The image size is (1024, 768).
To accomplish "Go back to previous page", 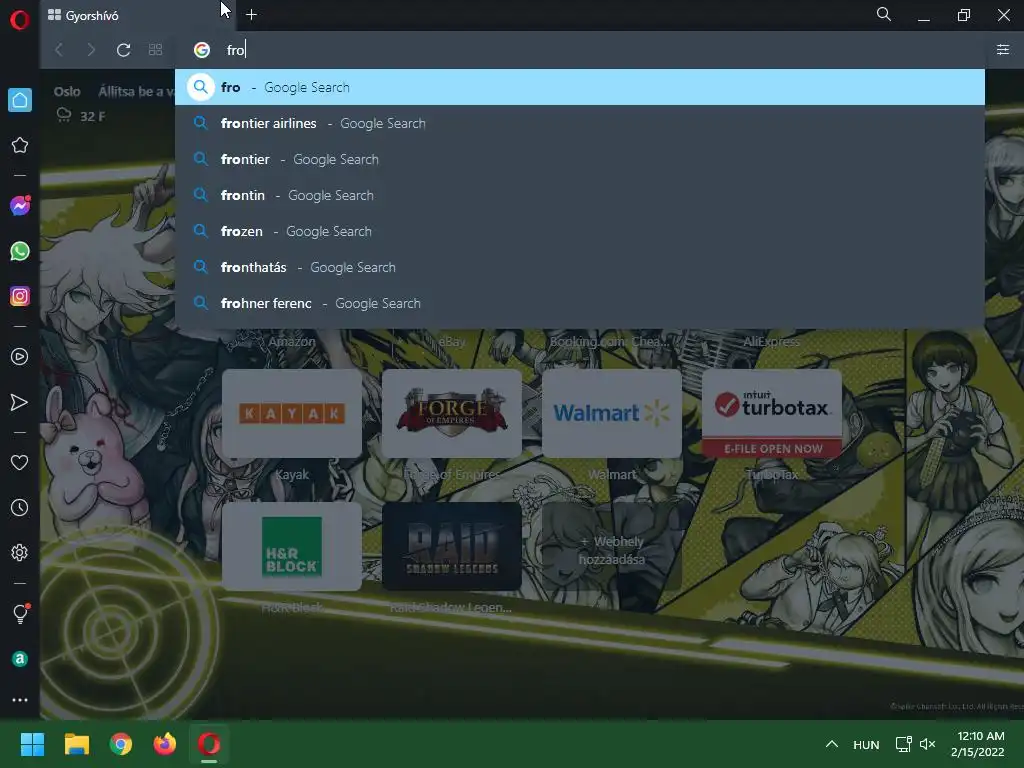I will click(59, 50).
